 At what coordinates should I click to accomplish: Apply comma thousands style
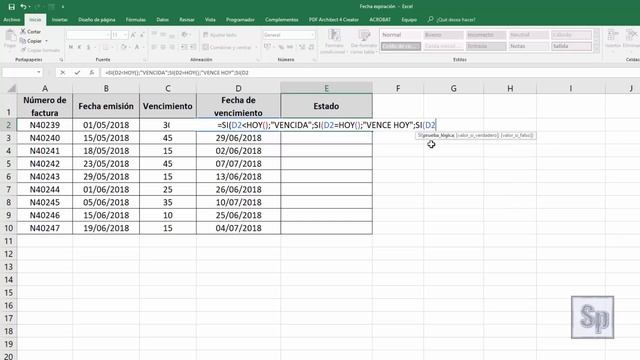[289, 47]
